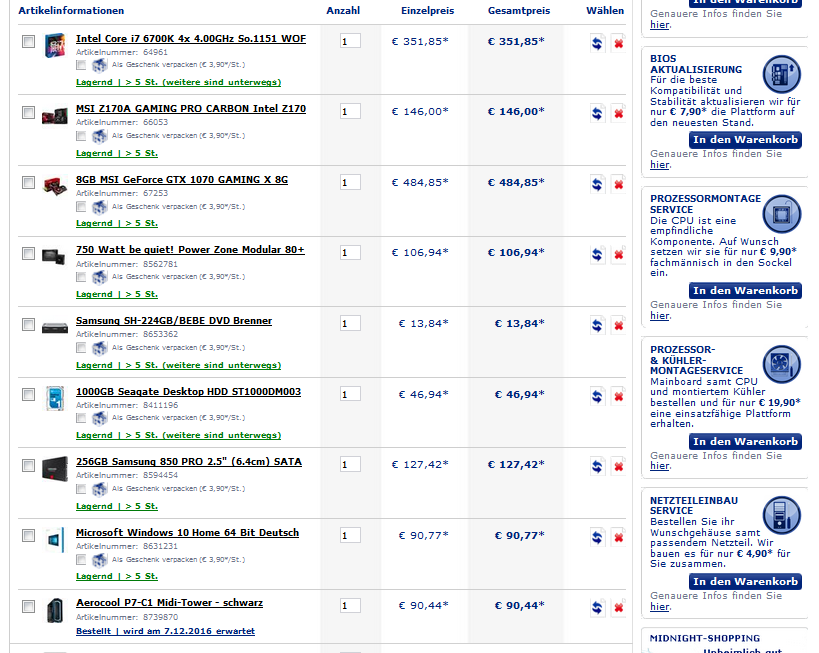Click quantity field for Intel Core i7
Screen dimensions: 819x653
[350, 41]
